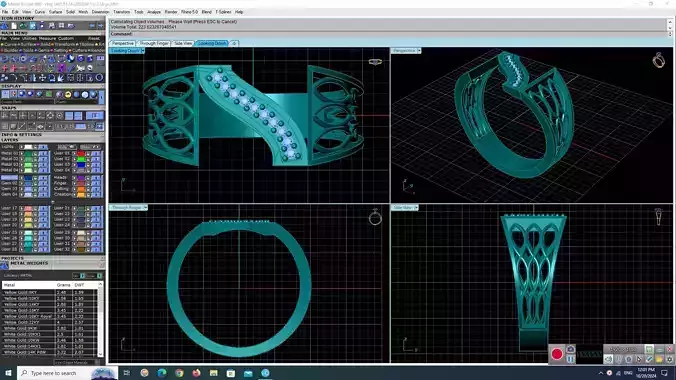676x380 pixels.
Task: Click the scissors trim tool icon
Action: (81, 69)
